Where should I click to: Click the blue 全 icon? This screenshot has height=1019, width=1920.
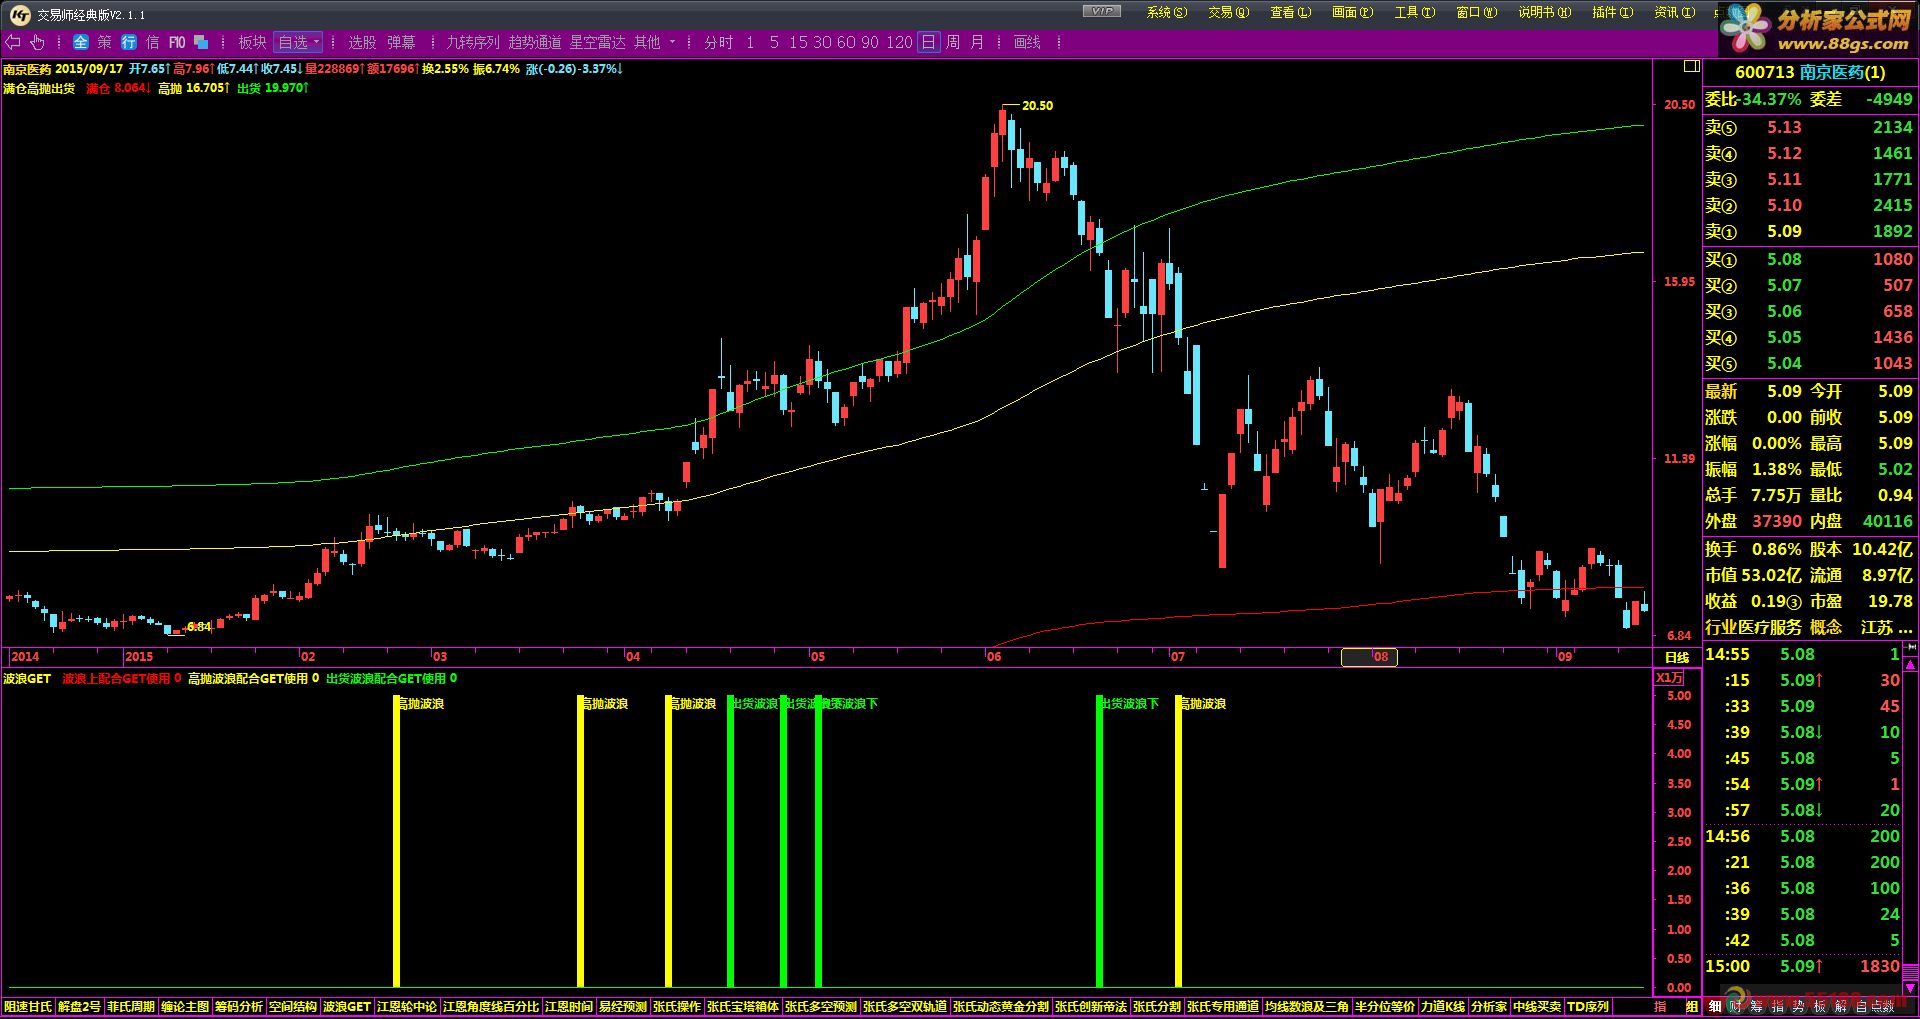[81, 42]
